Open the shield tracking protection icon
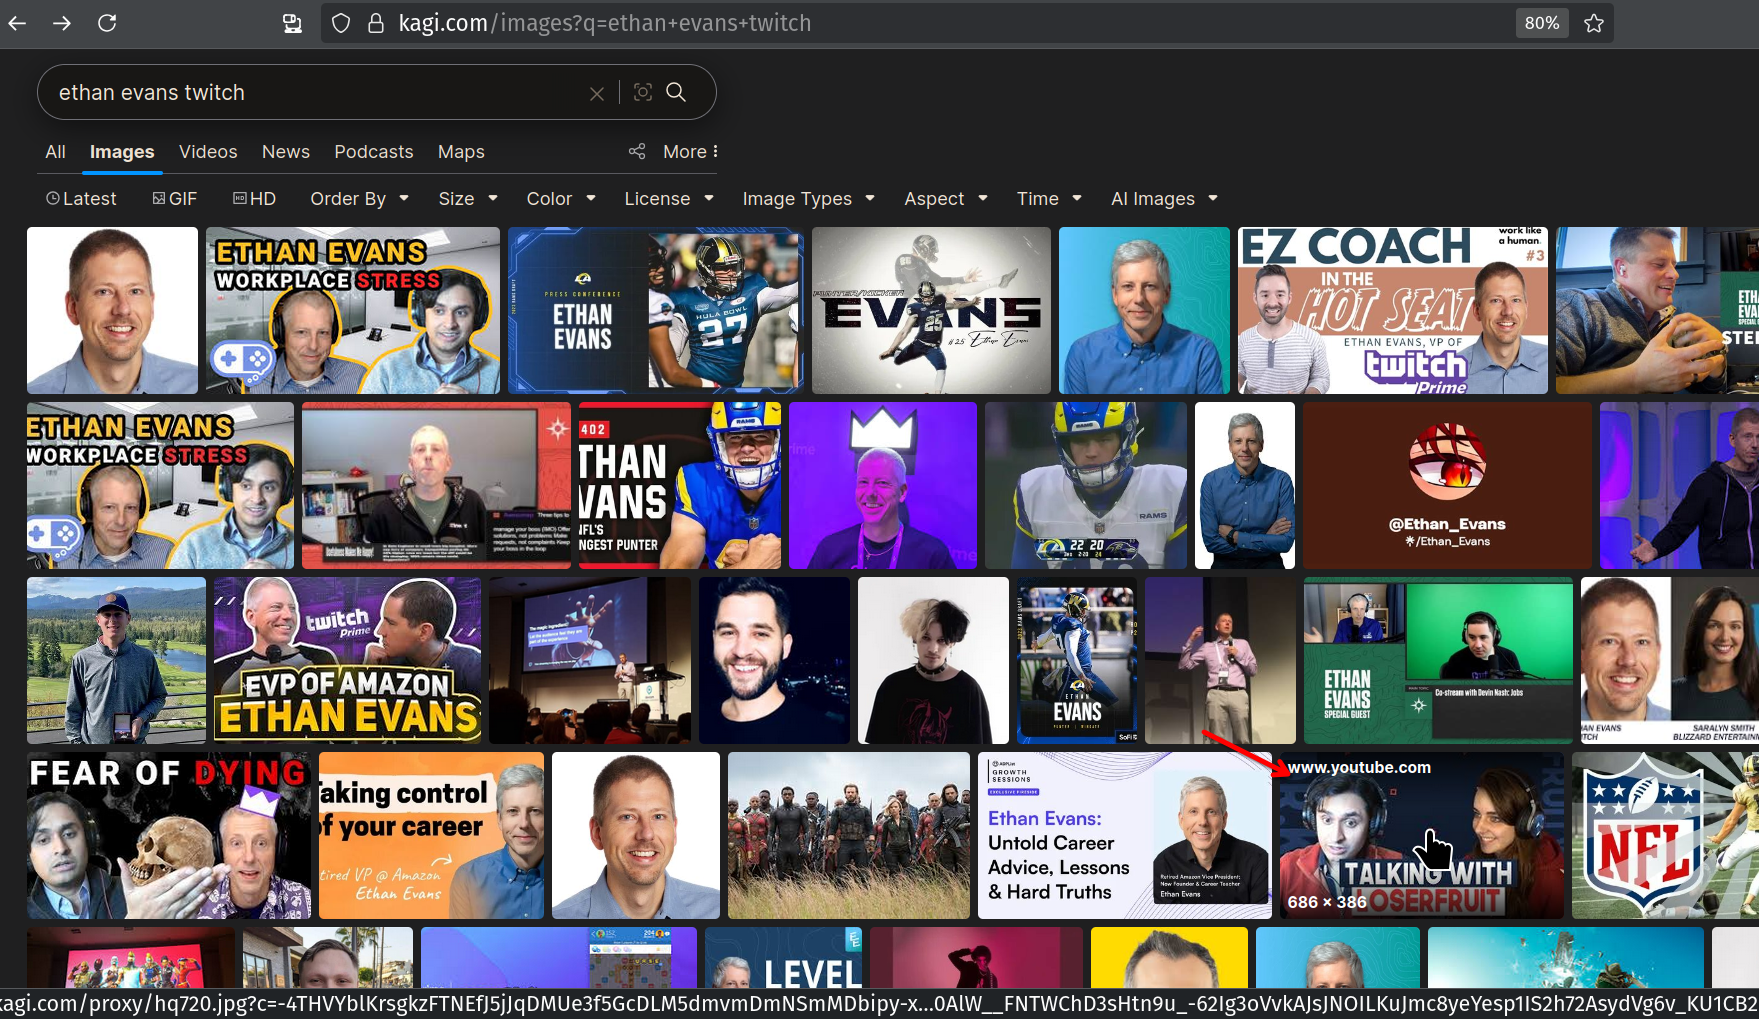 tap(341, 23)
